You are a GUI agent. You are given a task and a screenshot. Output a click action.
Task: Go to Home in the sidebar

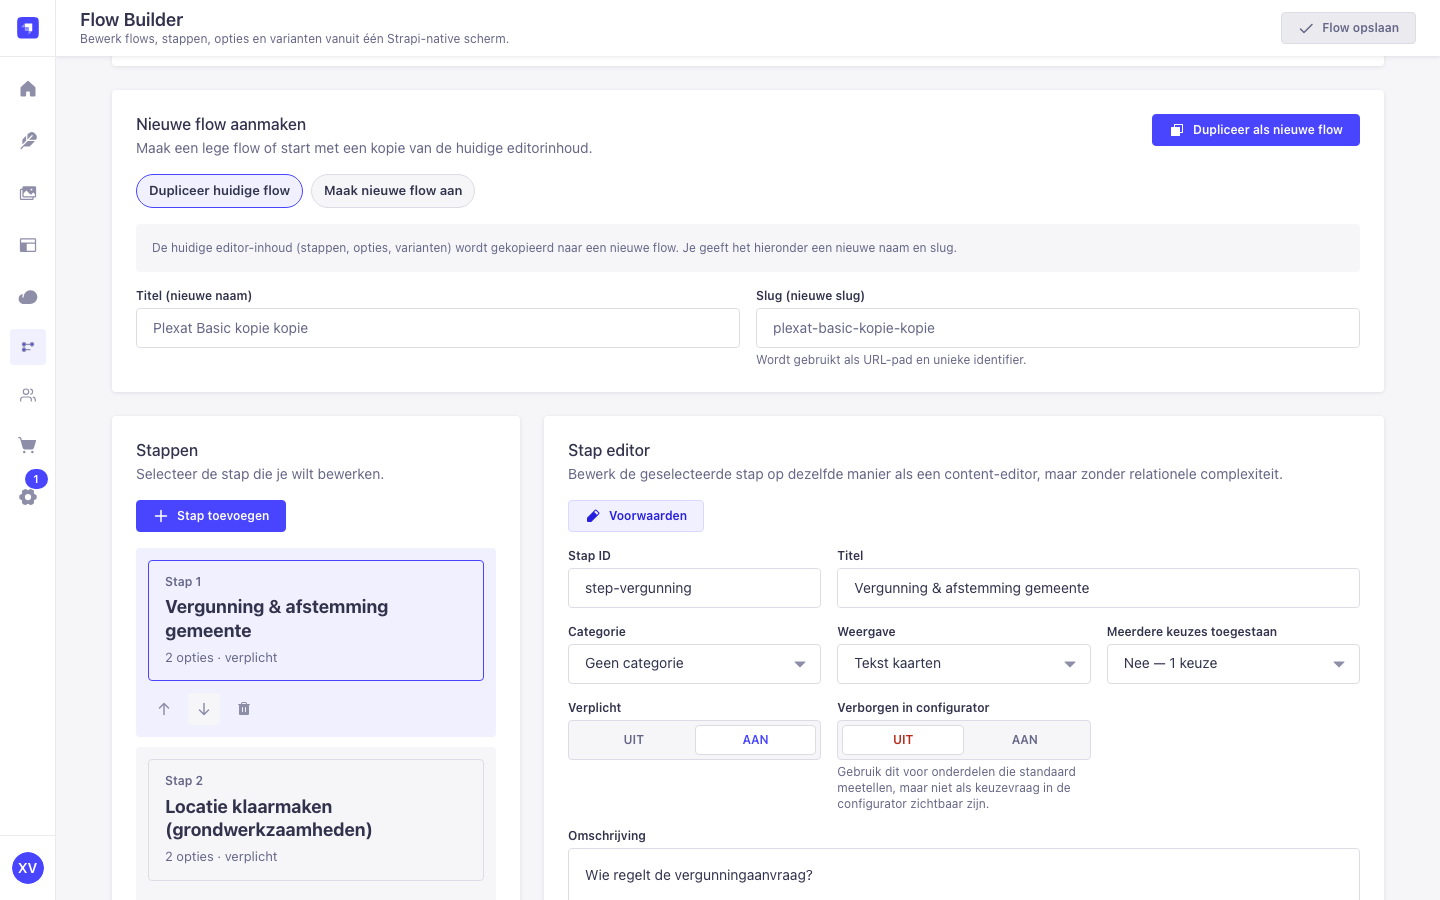tap(28, 89)
